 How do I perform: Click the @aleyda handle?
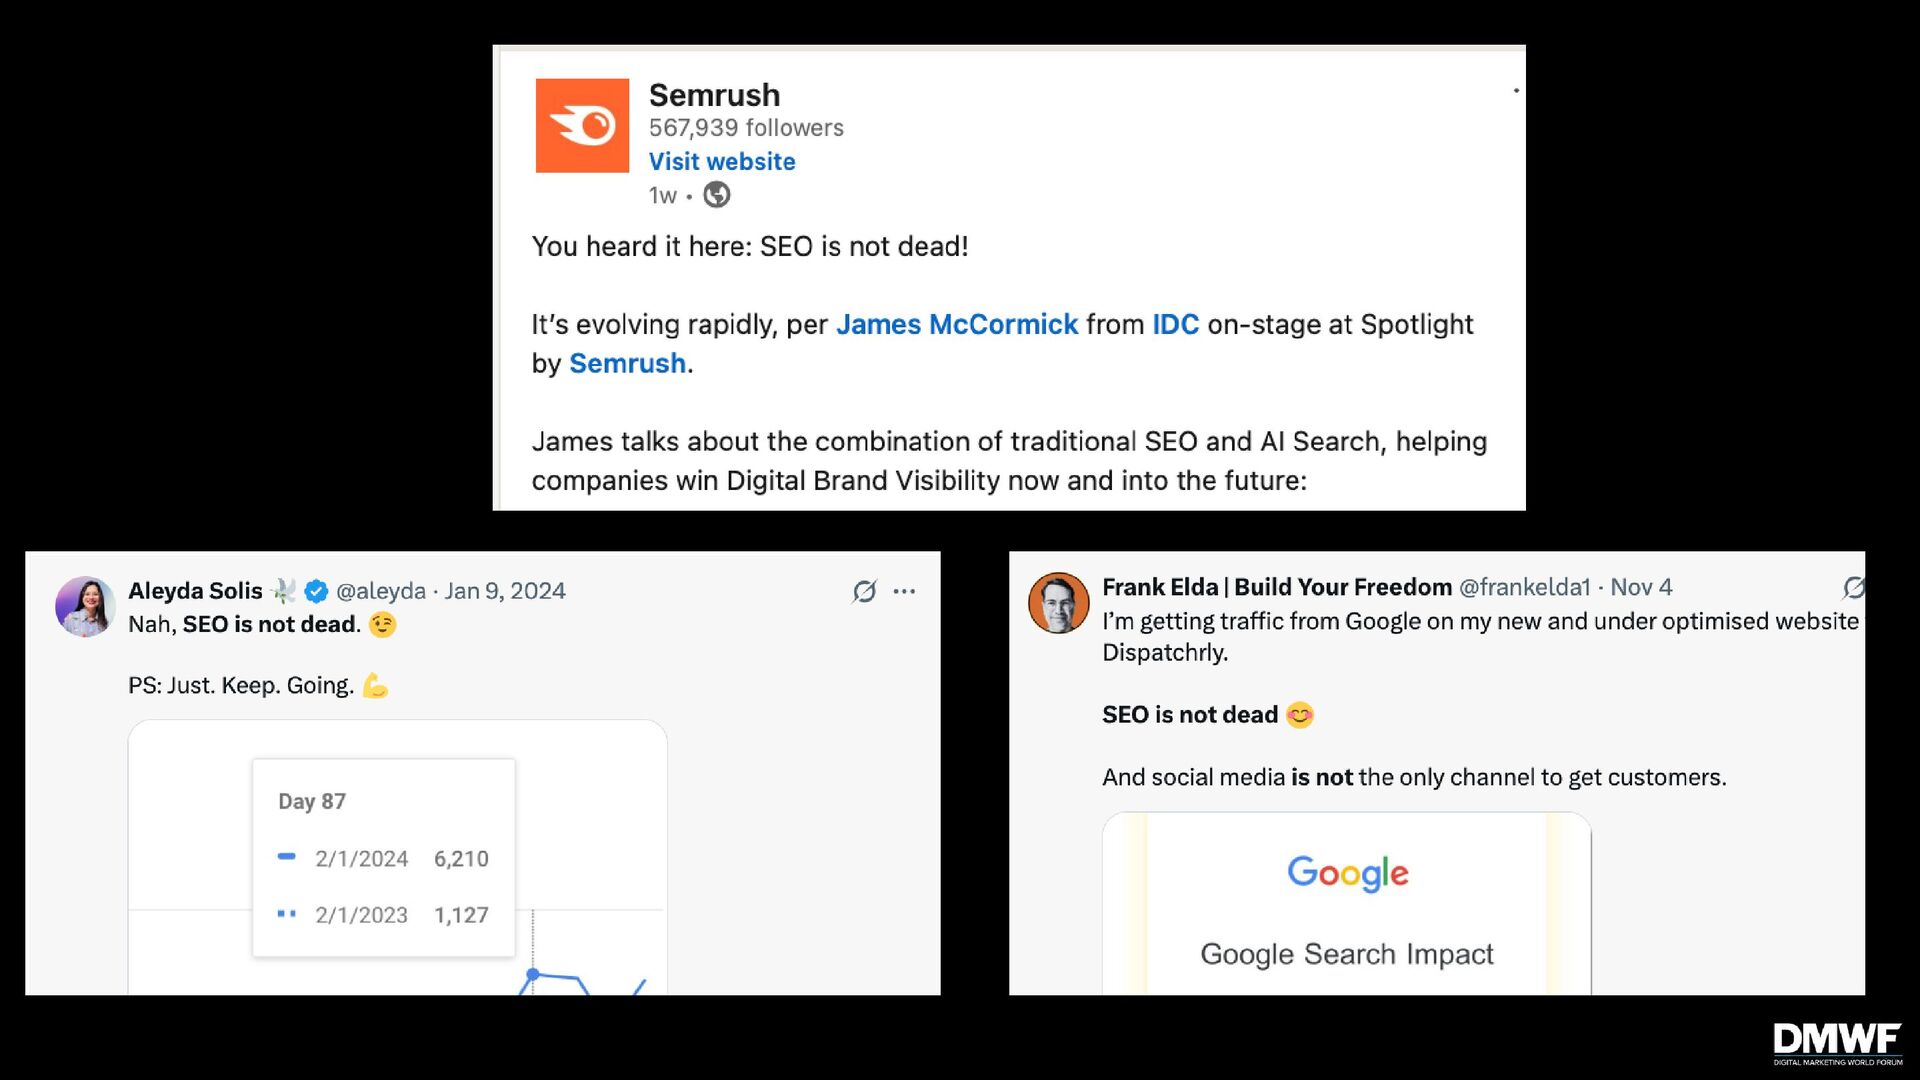coord(381,592)
